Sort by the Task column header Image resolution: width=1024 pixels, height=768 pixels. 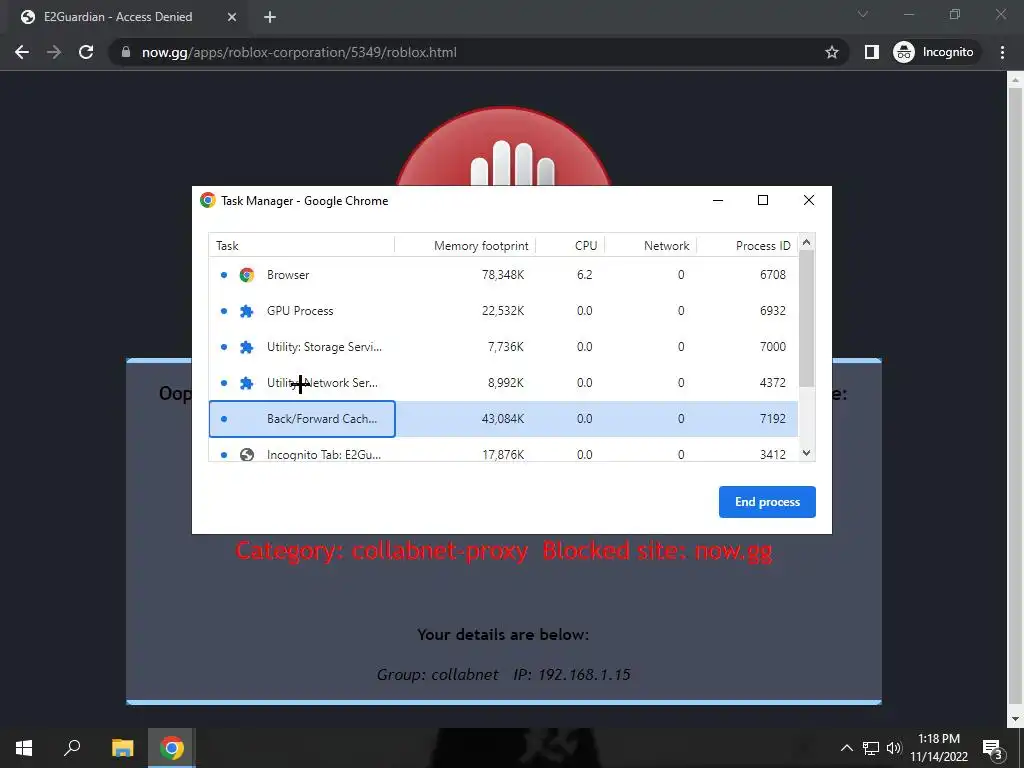pyautogui.click(x=301, y=246)
